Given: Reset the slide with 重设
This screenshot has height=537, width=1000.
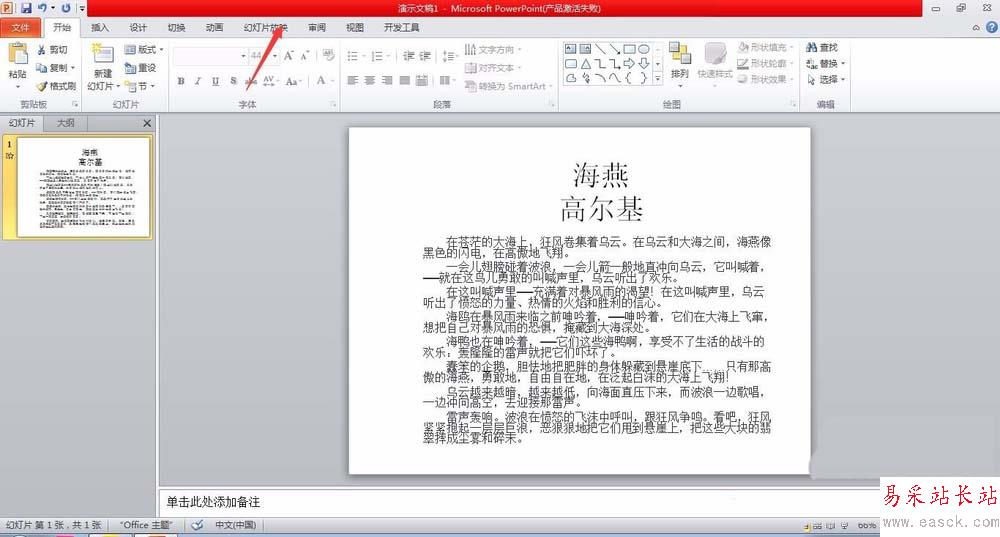Looking at the screenshot, I should [140, 68].
